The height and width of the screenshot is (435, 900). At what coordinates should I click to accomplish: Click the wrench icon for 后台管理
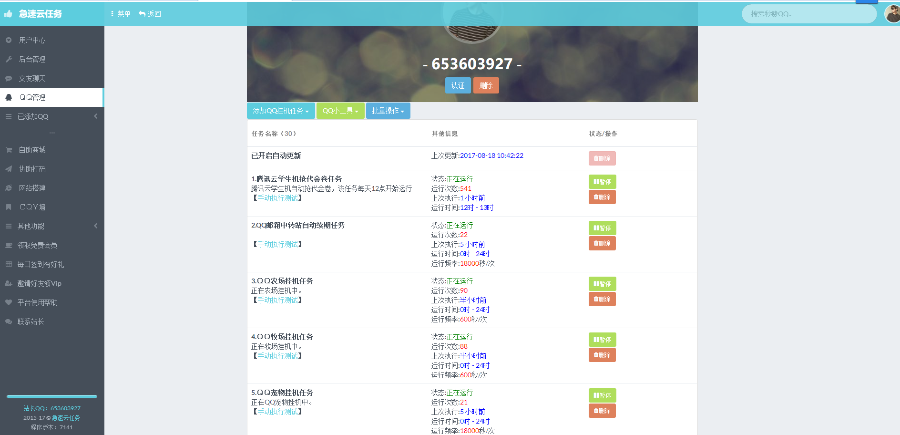pos(8,59)
